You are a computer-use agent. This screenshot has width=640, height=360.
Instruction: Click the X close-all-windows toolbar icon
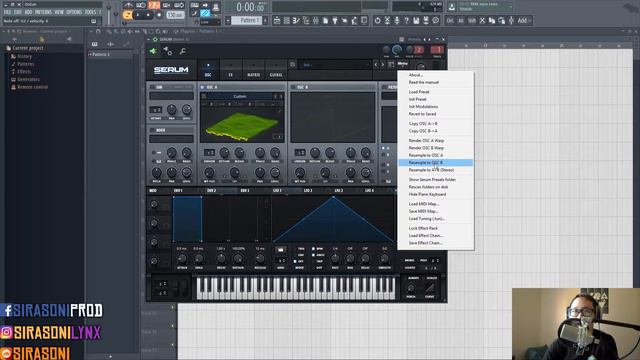pos(482,20)
